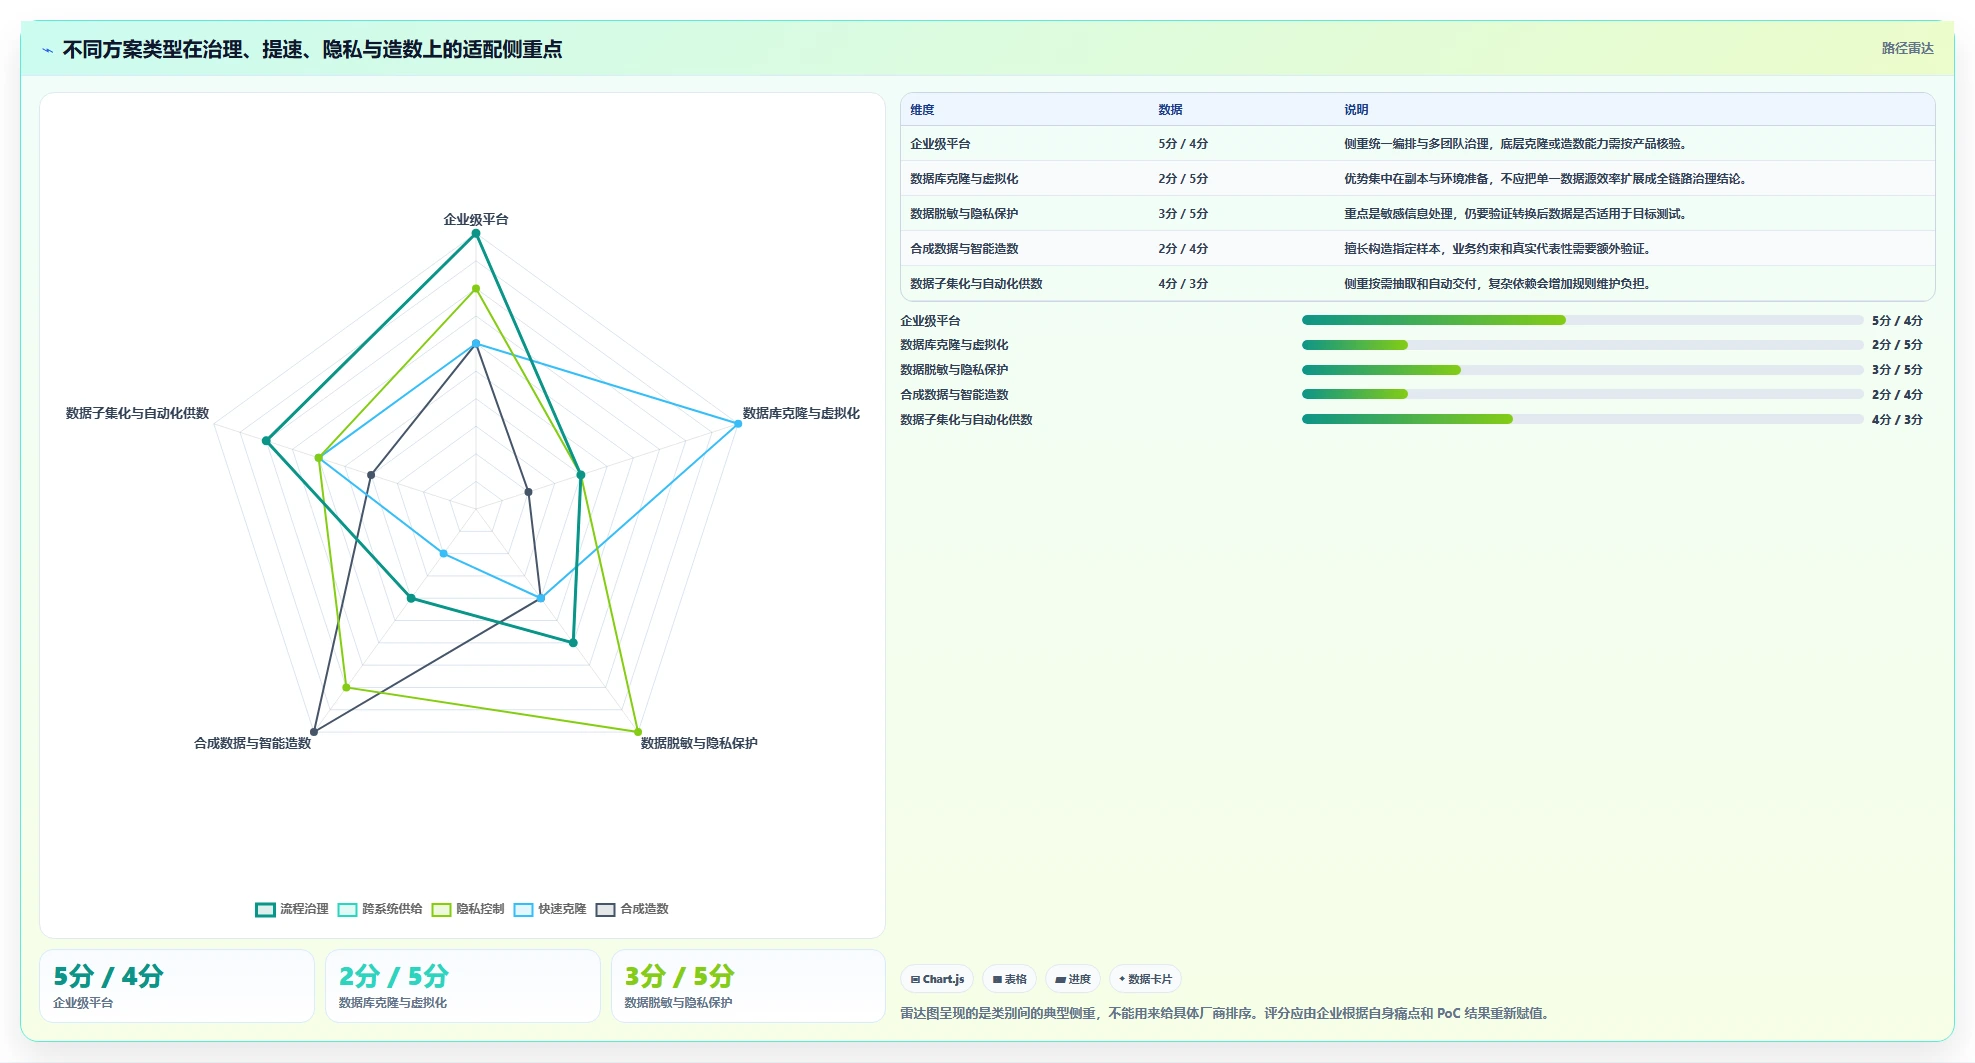Click the 数据卡片 tag chip
This screenshot has height=1063, width=1975.
(1145, 979)
